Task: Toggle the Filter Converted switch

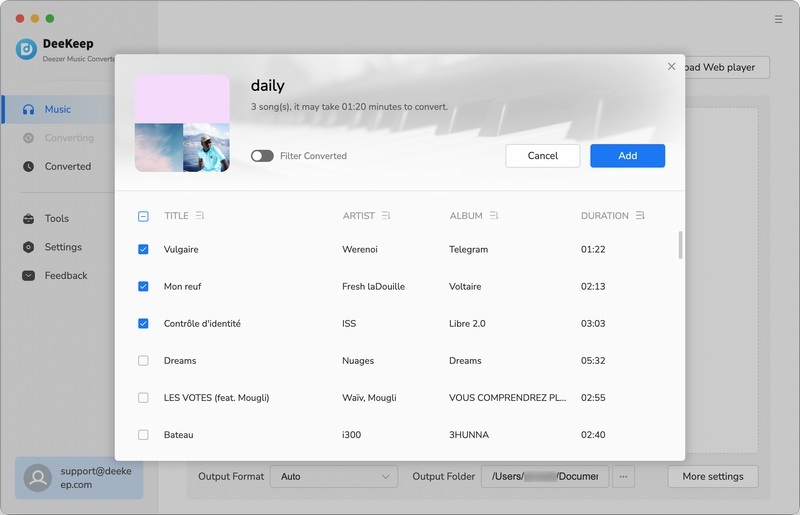Action: point(262,156)
